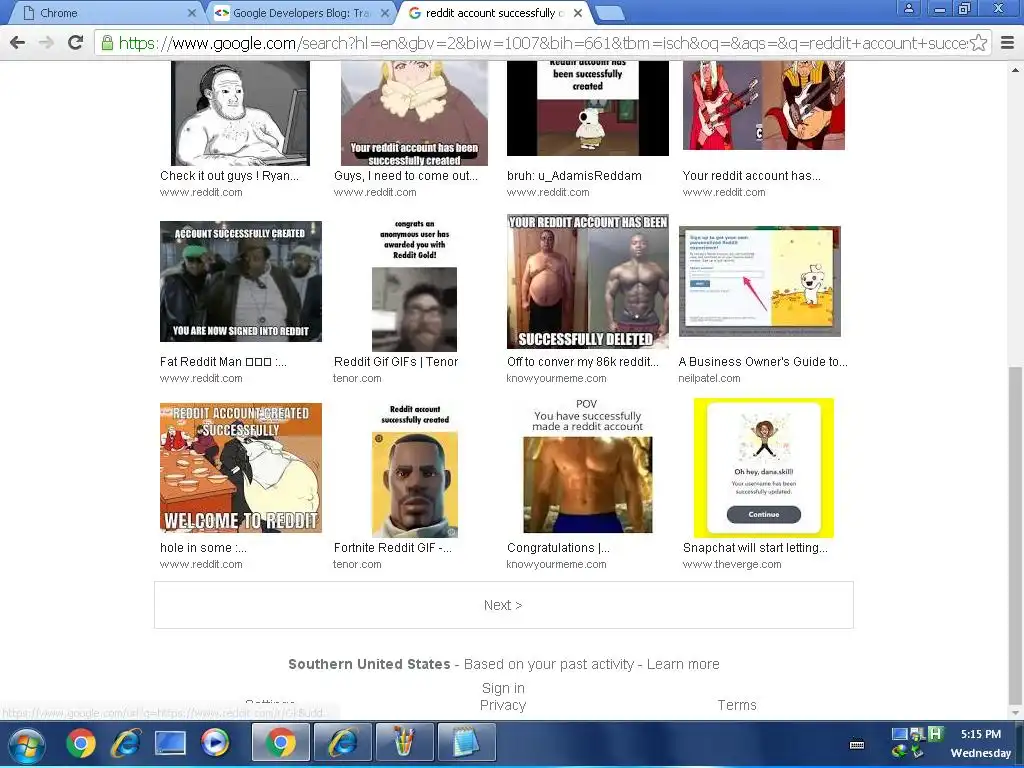Open 'bruh: u_AdamisReddam' result
This screenshot has width=1024, height=768.
pyautogui.click(x=574, y=176)
